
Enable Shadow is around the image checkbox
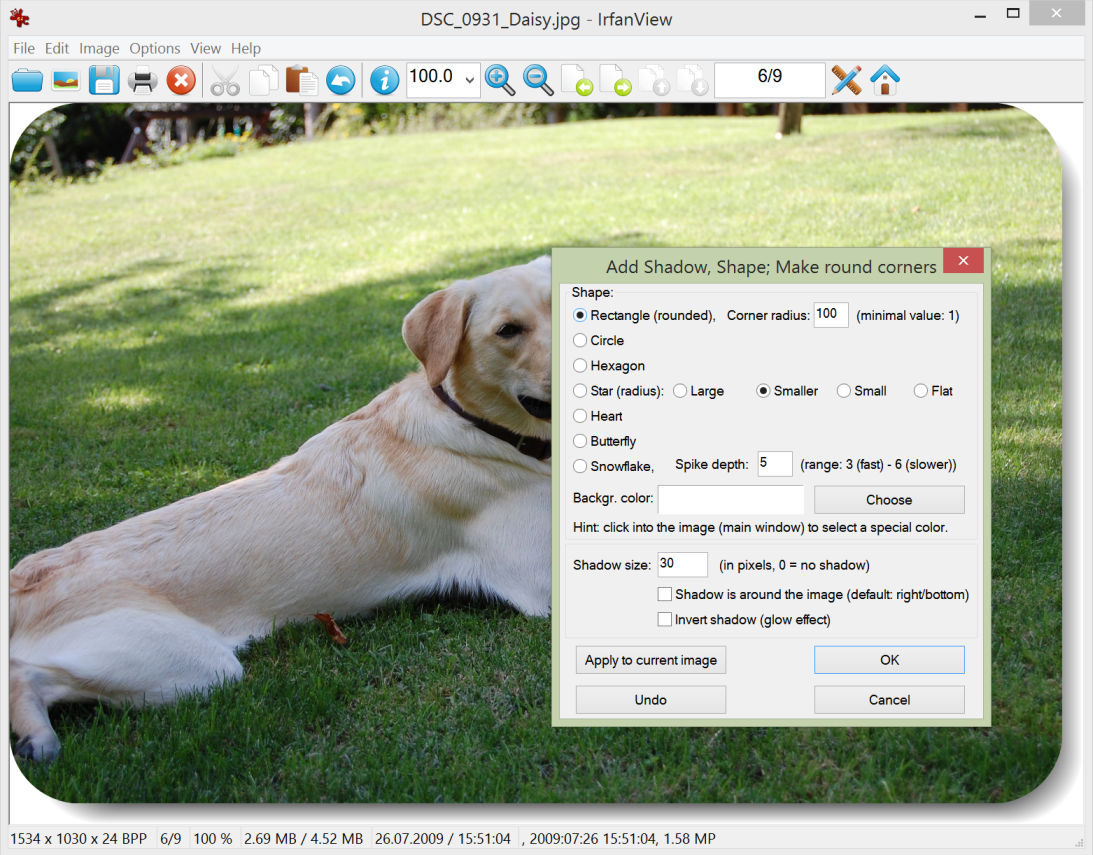[x=665, y=595]
